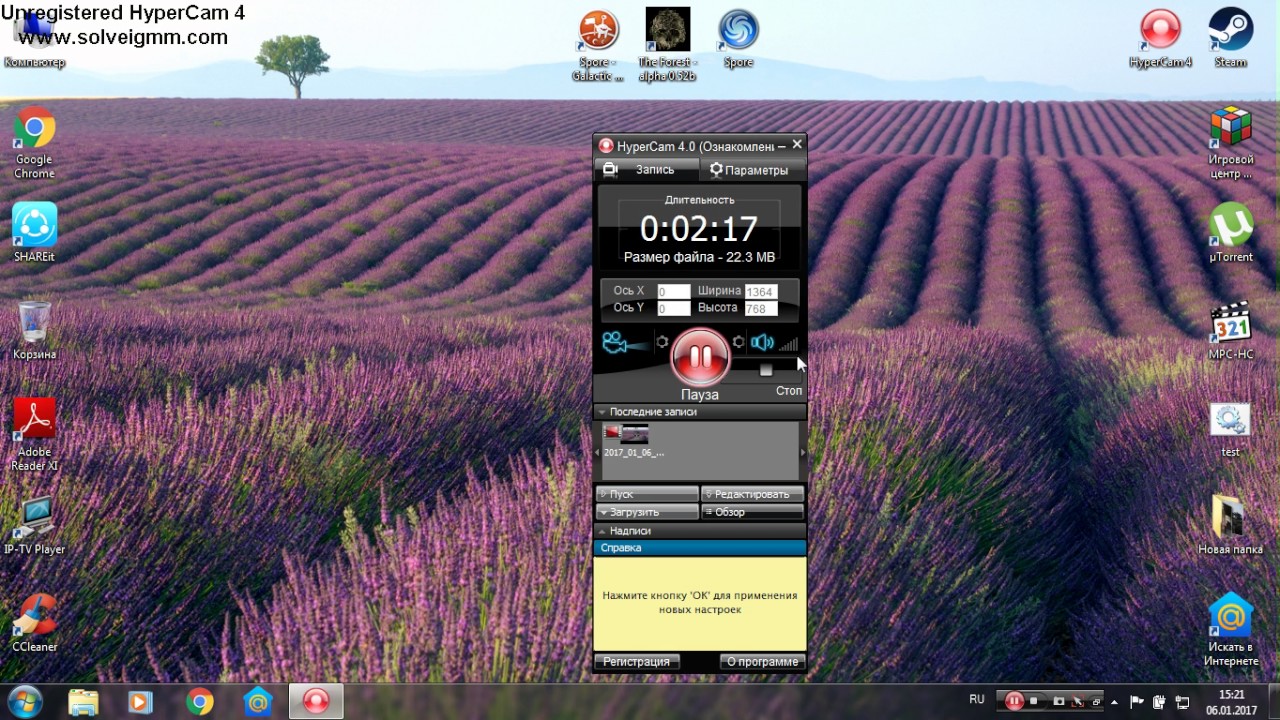Screen dimensions: 1280x720
Task: Open Spore Galactic desktop shortcut
Action: tap(598, 45)
